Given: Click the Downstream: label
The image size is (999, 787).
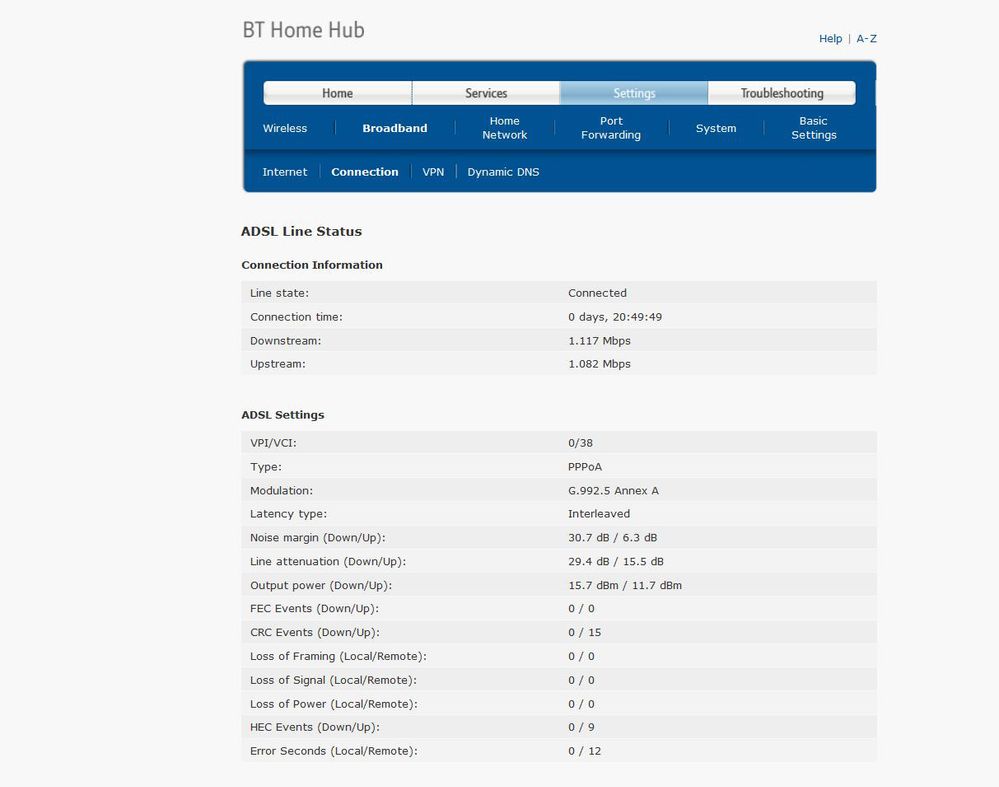Looking at the screenshot, I should coord(285,341).
